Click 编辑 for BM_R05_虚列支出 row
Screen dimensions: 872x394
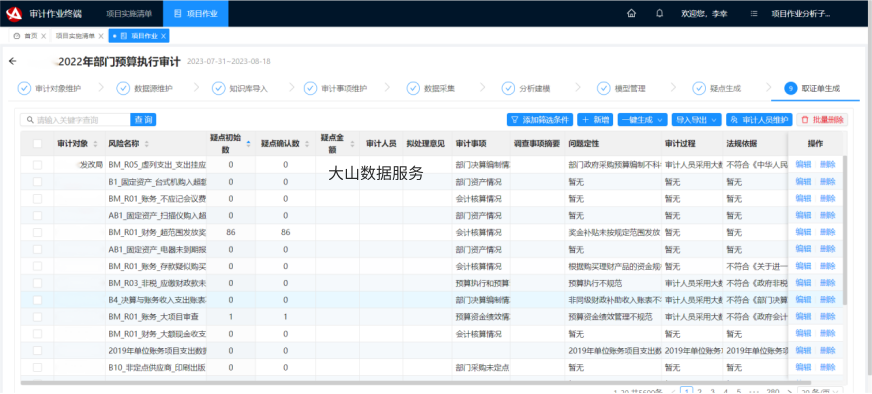pos(803,164)
